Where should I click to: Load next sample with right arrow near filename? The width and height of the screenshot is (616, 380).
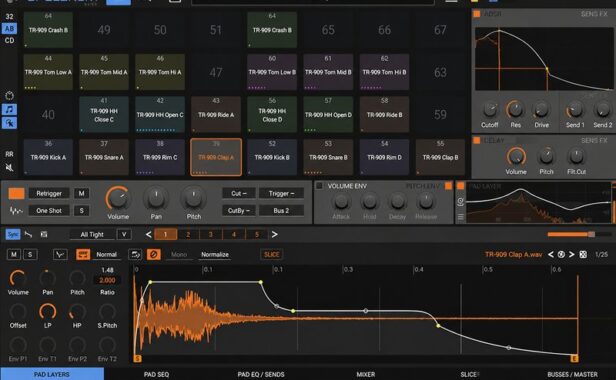coord(572,255)
